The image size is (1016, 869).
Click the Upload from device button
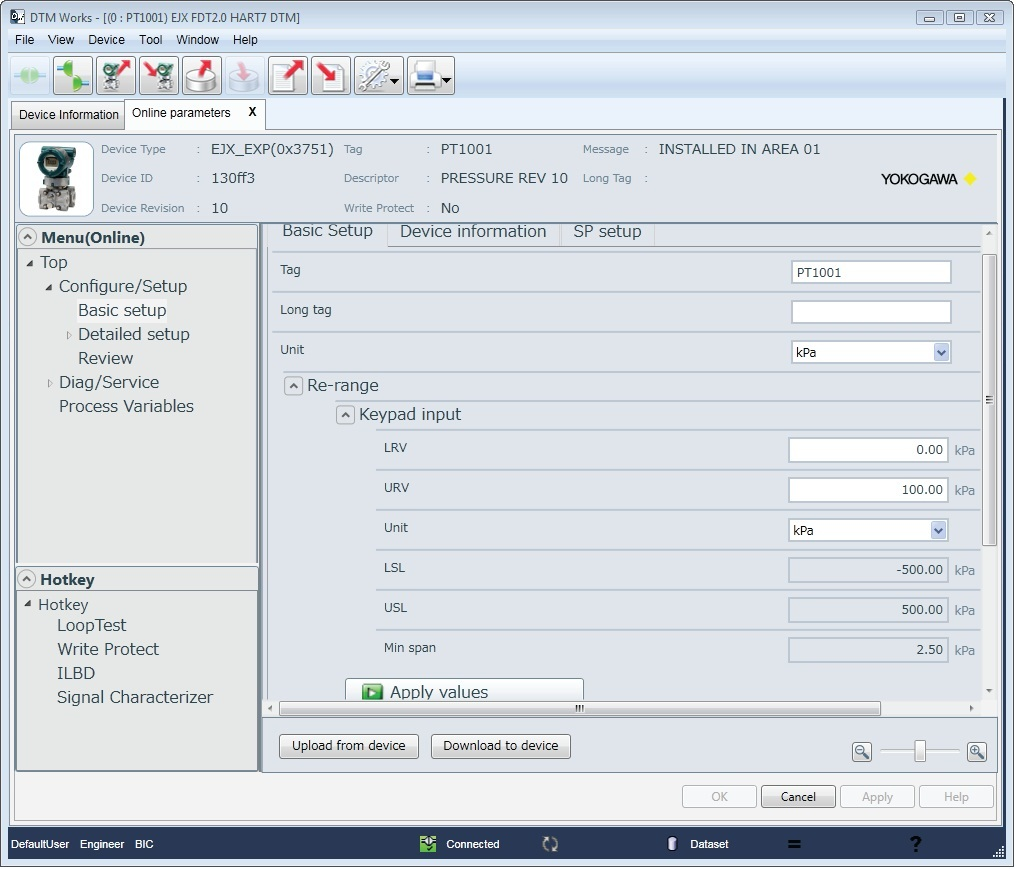point(348,746)
